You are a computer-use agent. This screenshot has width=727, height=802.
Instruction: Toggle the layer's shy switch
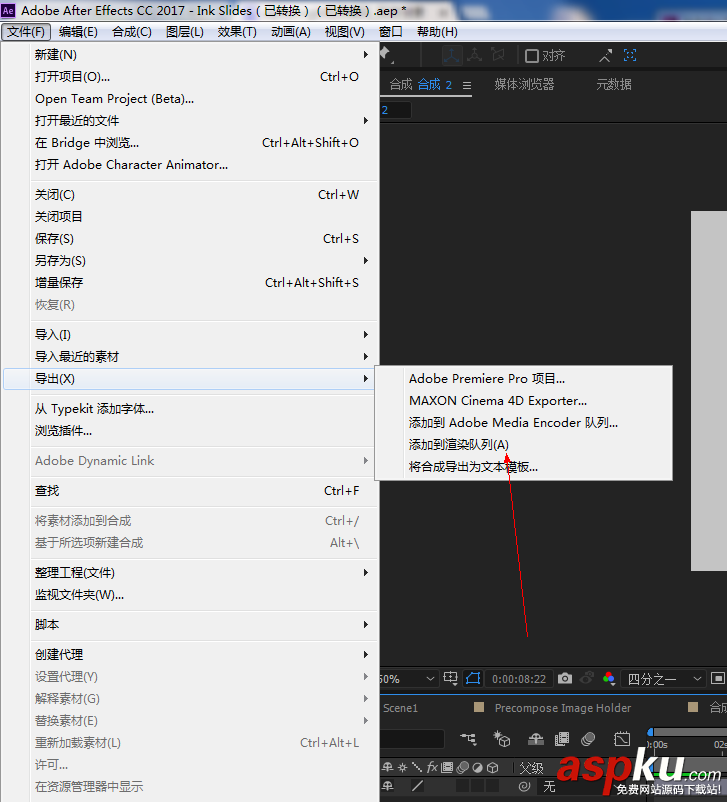pyautogui.click(x=388, y=786)
